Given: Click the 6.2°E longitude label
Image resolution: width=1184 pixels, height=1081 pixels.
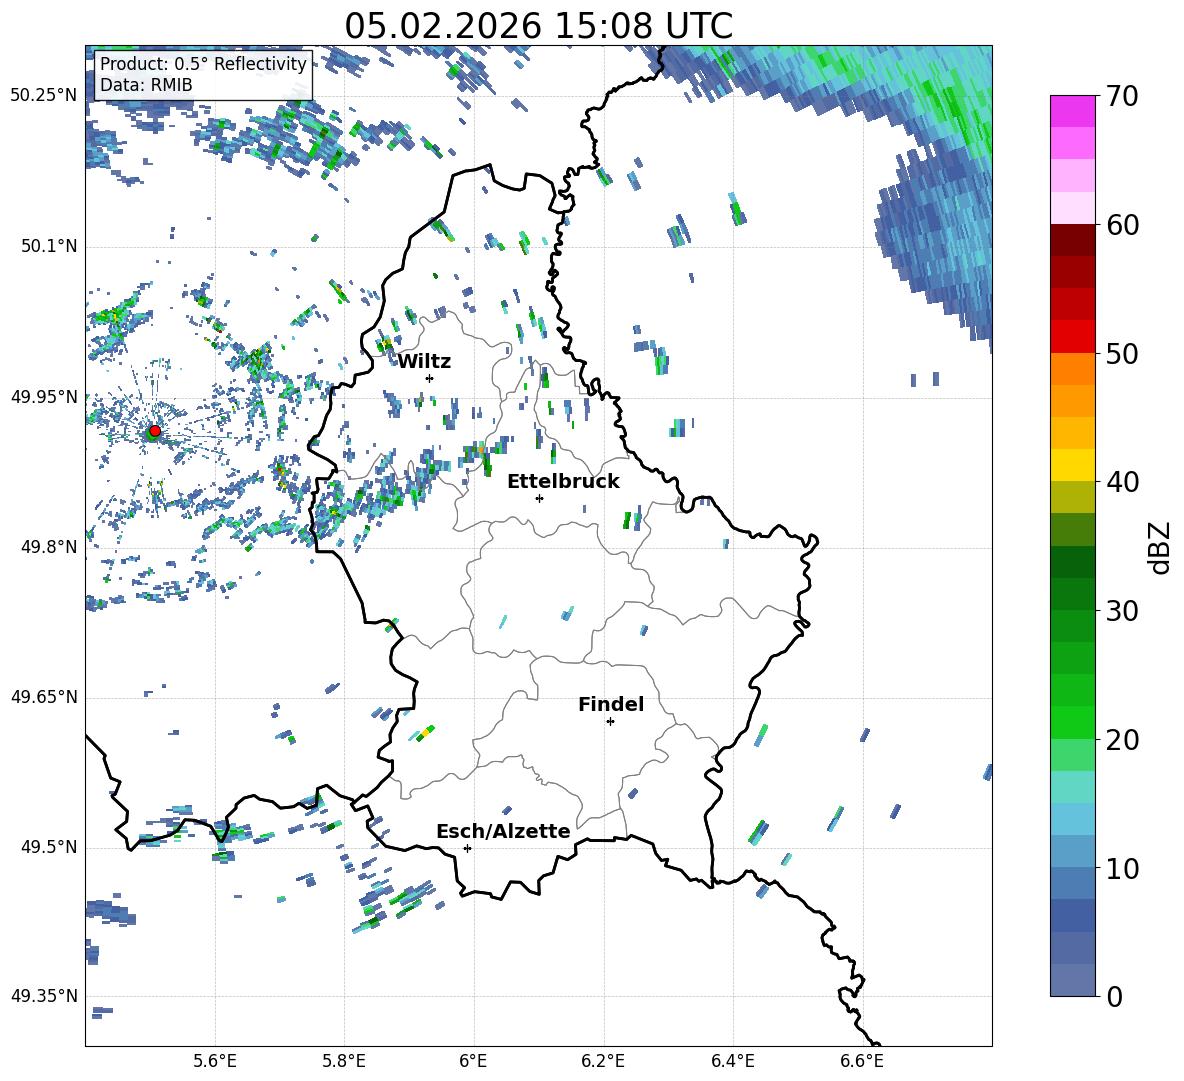Looking at the screenshot, I should 603,1062.
